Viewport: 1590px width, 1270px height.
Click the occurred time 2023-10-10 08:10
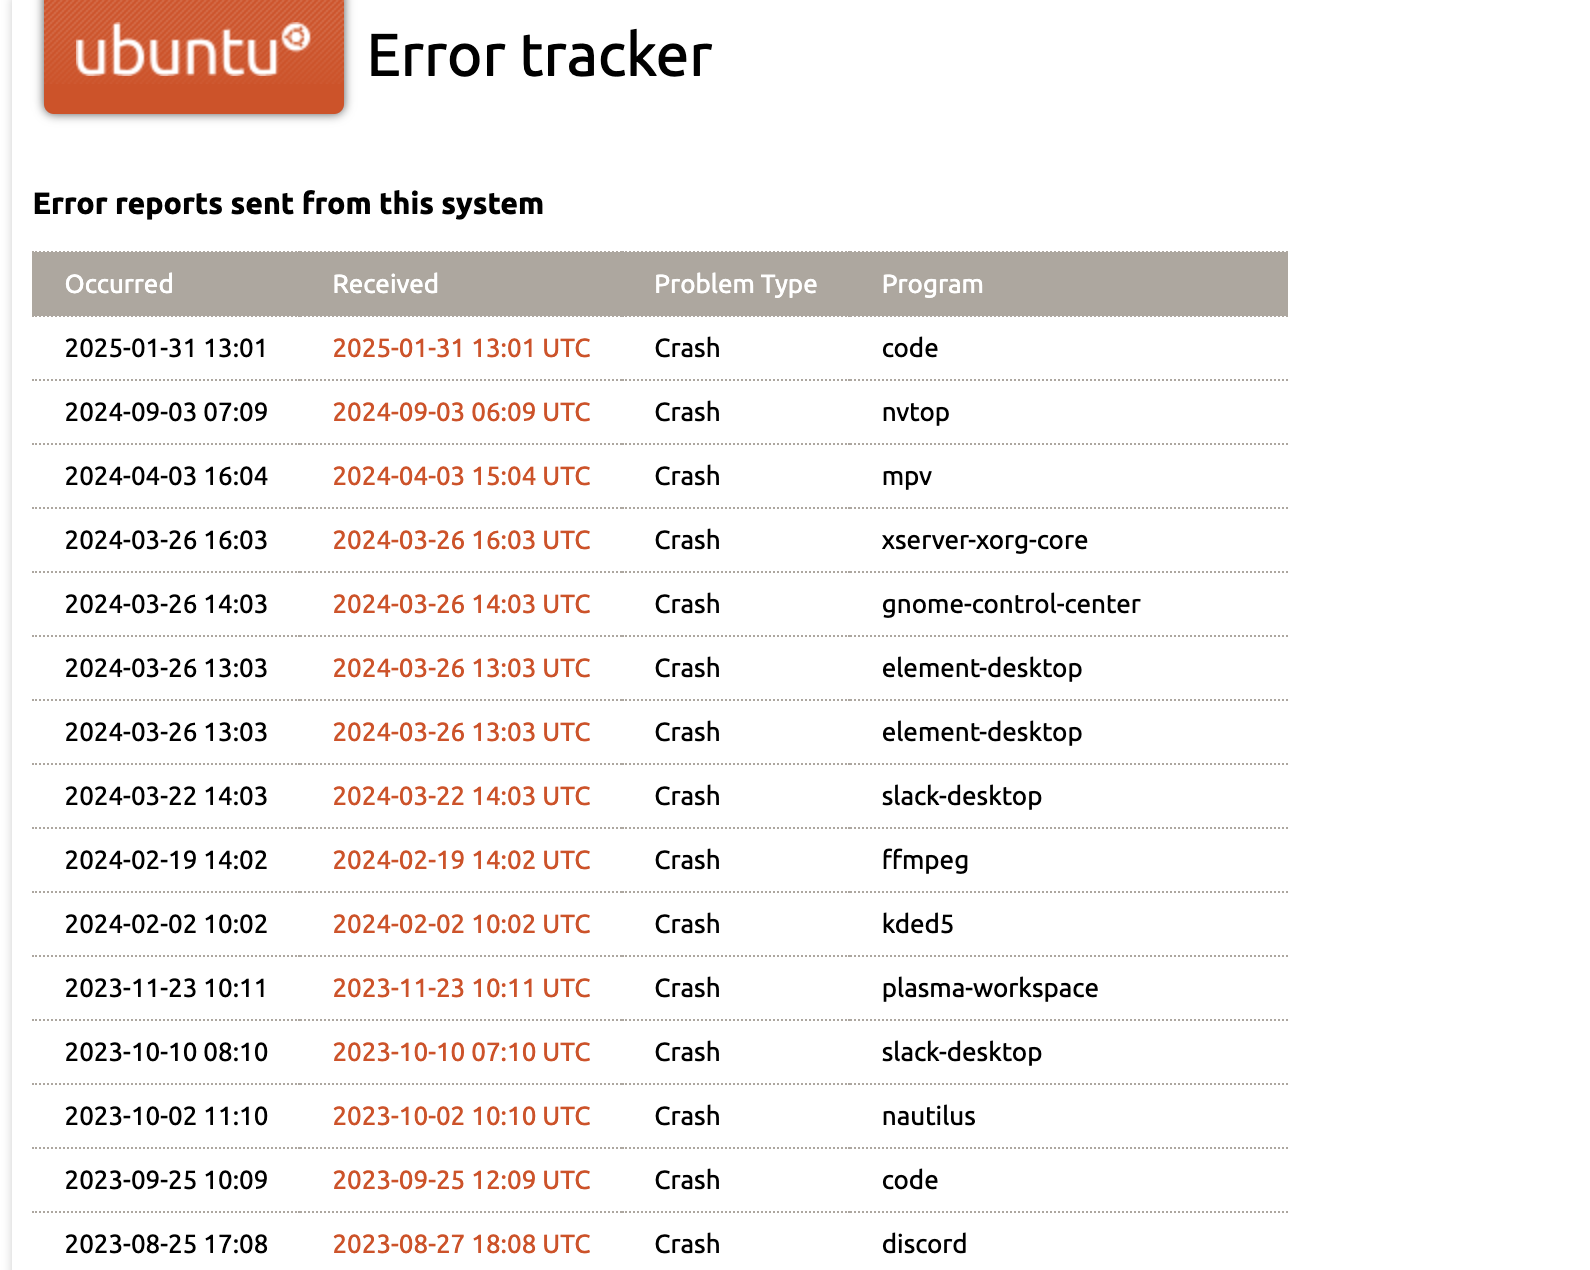[x=166, y=1052]
